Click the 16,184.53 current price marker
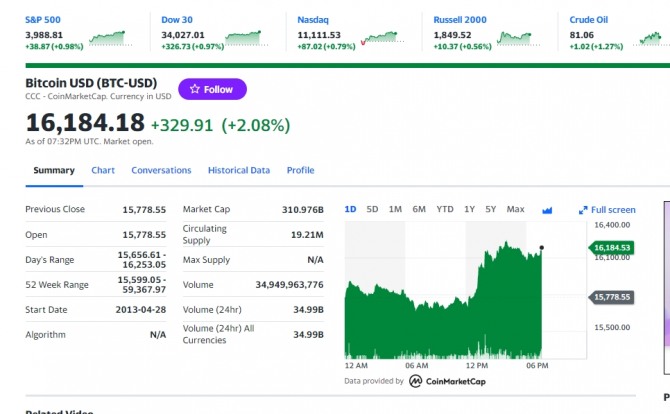This screenshot has height=414, width=670. click(611, 248)
